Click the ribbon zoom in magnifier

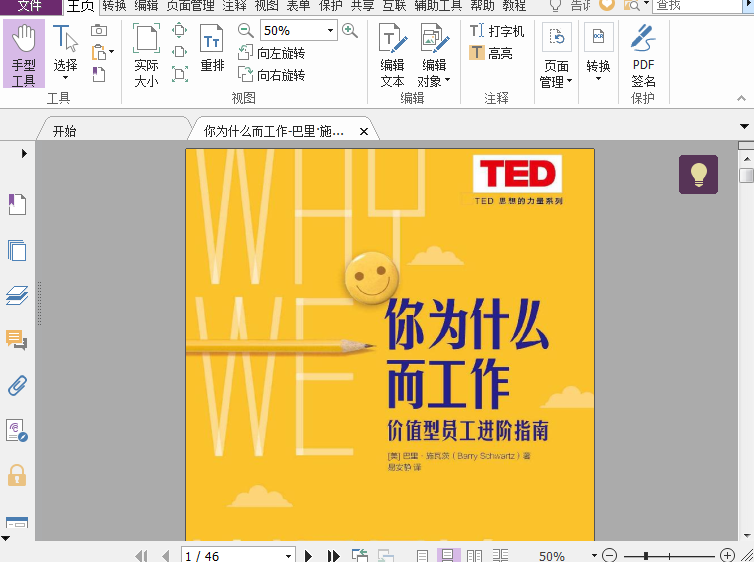(x=350, y=31)
